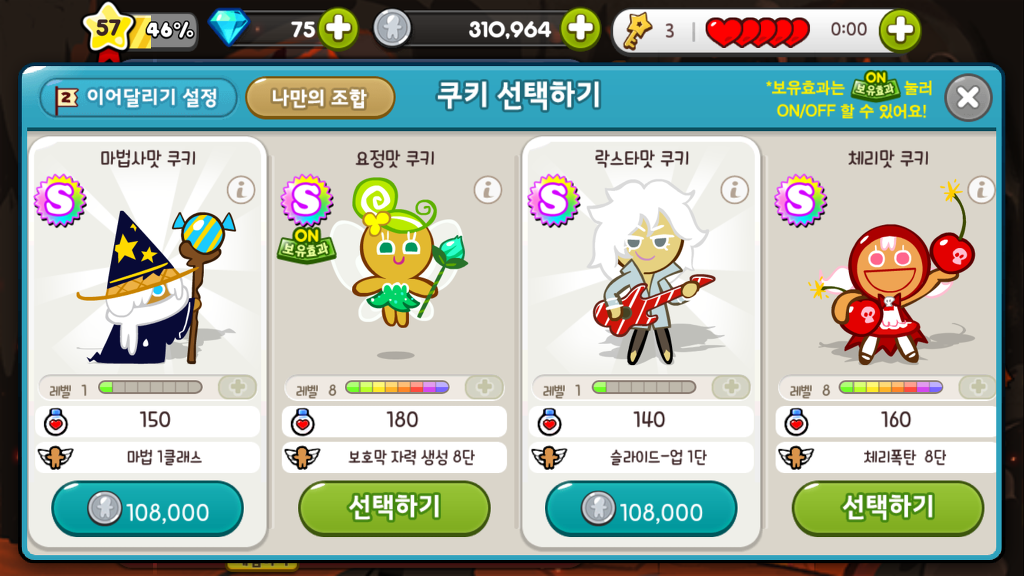Open info for 마법사맛 쿠키
This screenshot has height=576, width=1024.
241,191
